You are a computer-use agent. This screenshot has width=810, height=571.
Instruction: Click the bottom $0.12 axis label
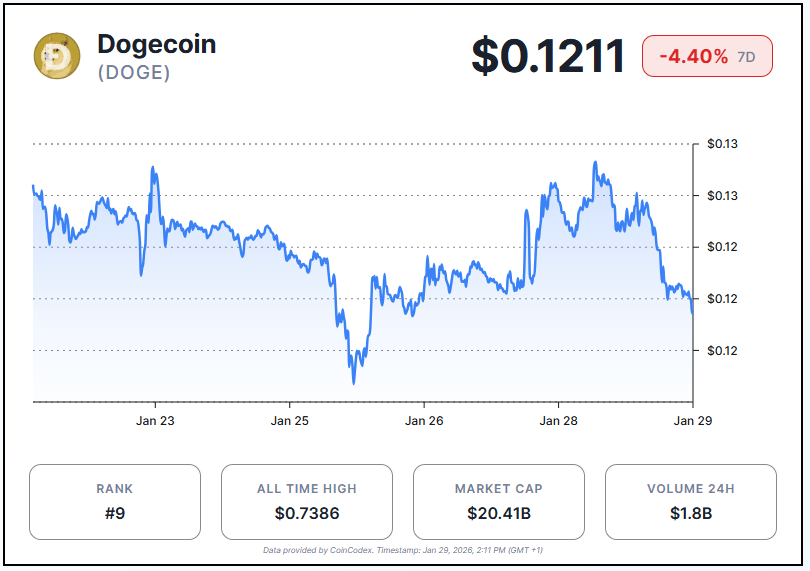pyautogui.click(x=722, y=350)
